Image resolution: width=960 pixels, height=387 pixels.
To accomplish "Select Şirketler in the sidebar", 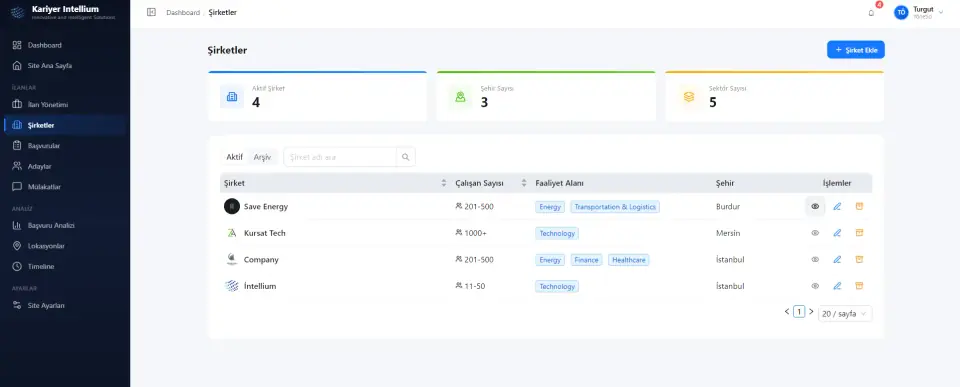I will click(65, 126).
